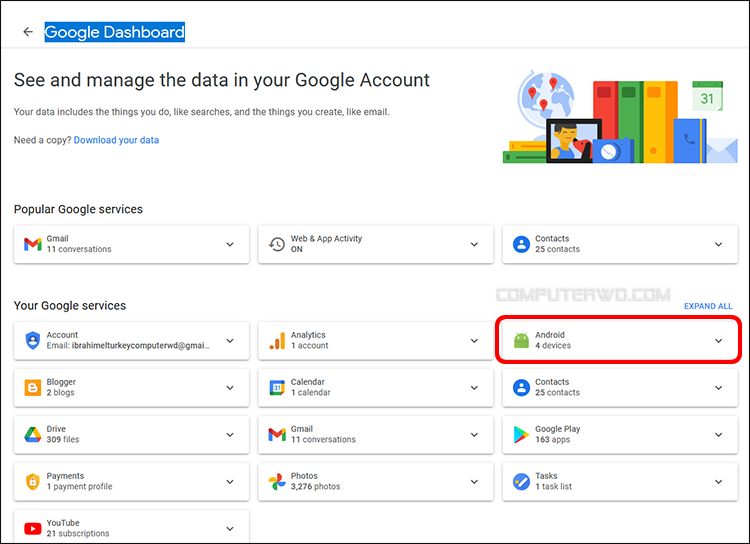Click the Analytics bar chart icon
The image size is (750, 544).
click(x=277, y=341)
